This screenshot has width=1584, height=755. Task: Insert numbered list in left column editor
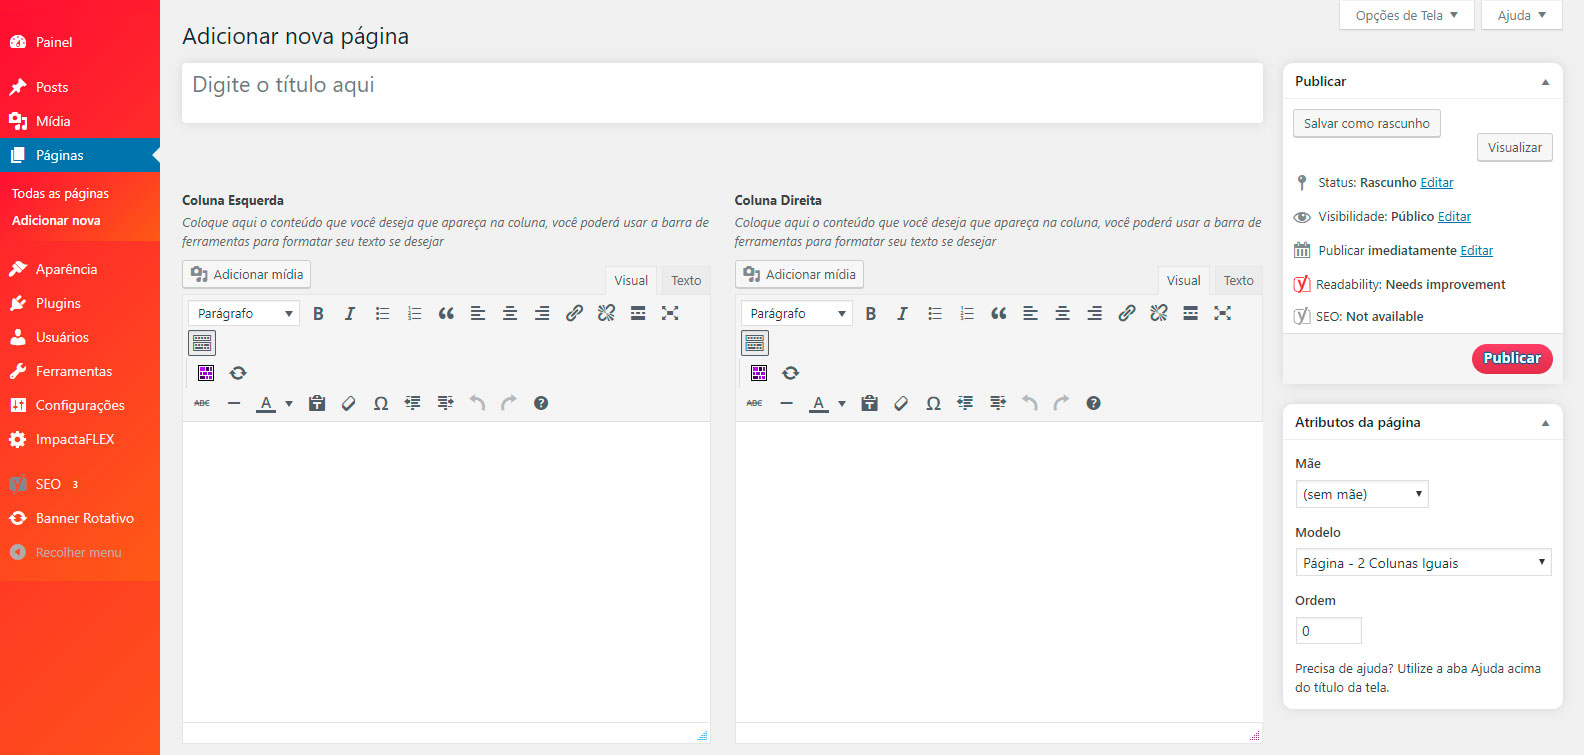414,313
